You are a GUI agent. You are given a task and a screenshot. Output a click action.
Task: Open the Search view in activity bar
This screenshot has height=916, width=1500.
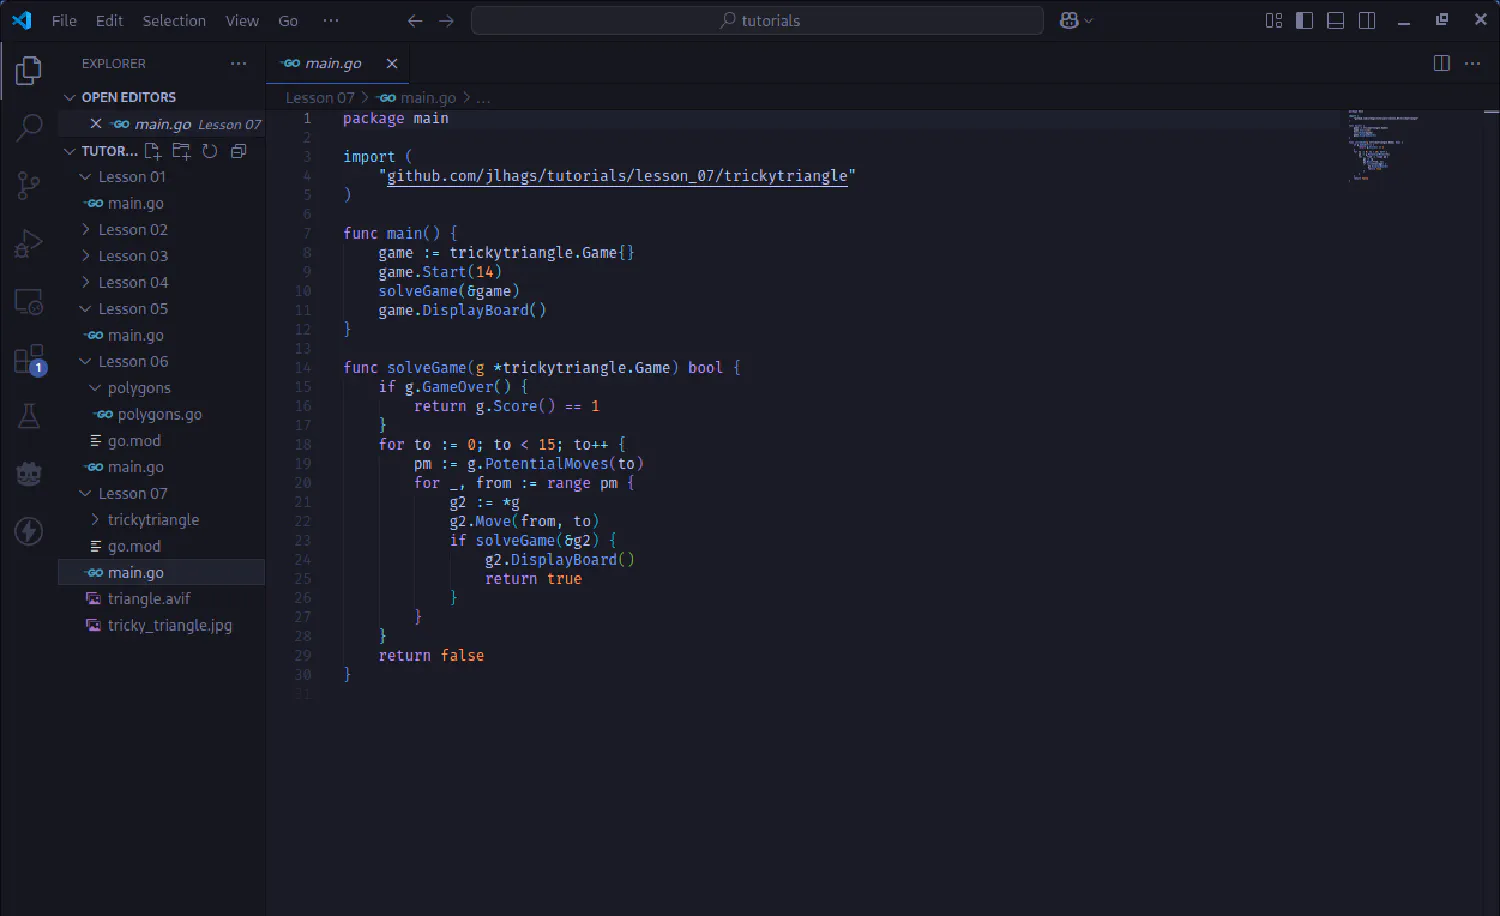(x=29, y=127)
